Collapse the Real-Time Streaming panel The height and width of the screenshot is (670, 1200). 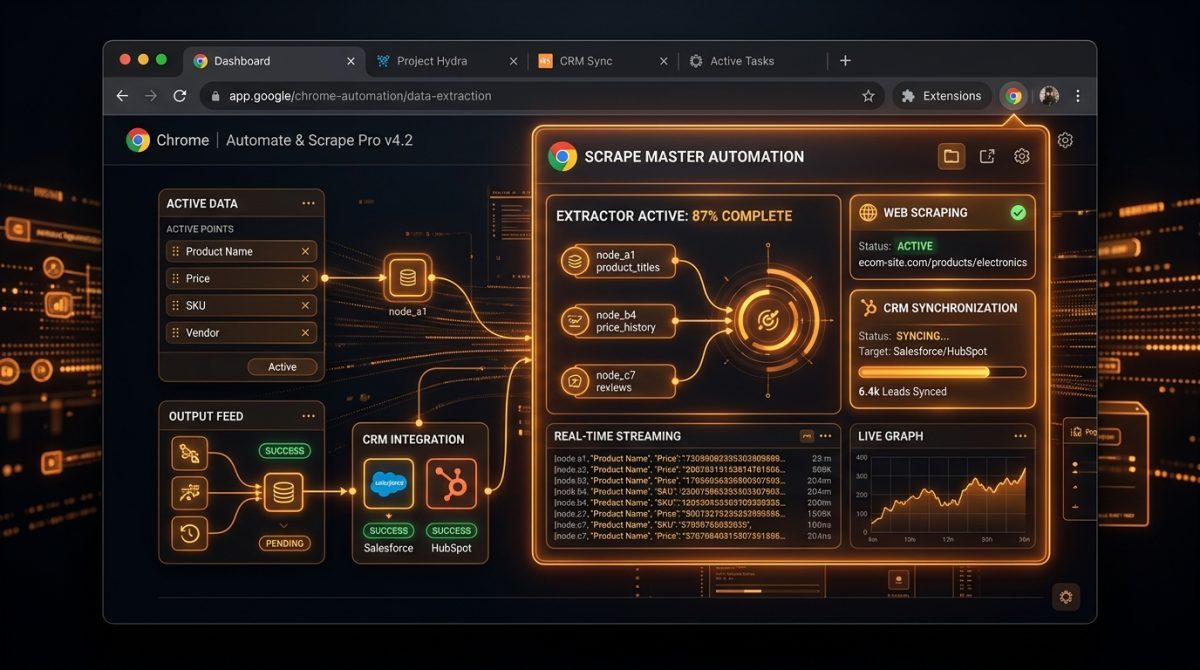tap(806, 436)
